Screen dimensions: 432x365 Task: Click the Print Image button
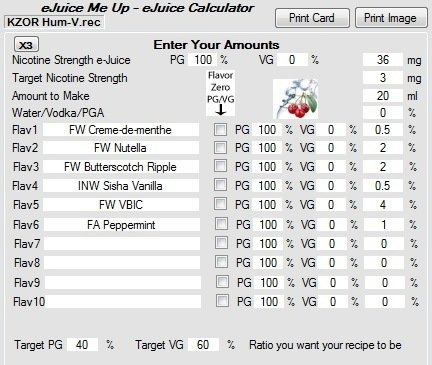[x=391, y=18]
